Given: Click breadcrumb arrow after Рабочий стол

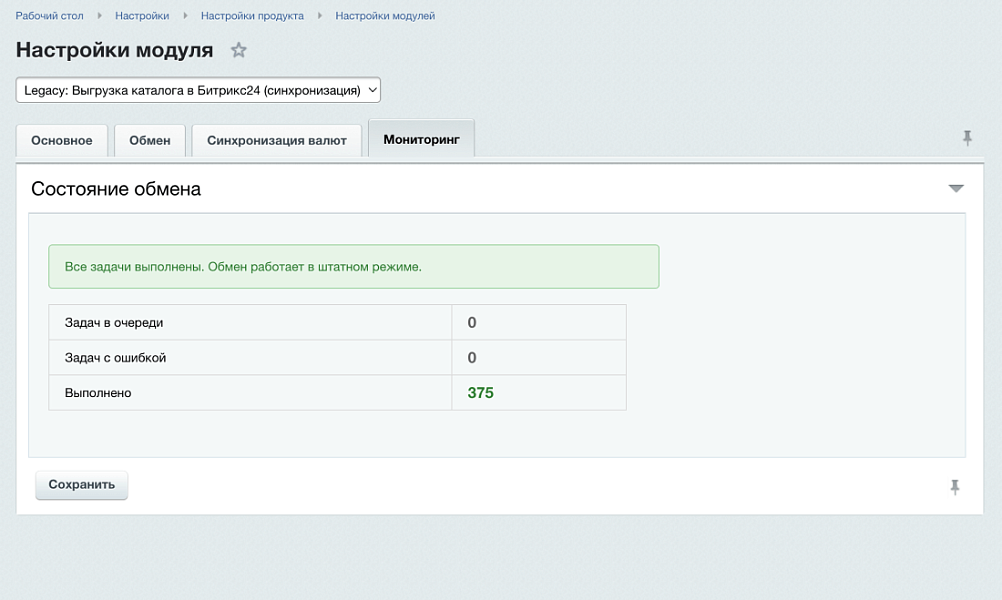Looking at the screenshot, I should point(100,16).
